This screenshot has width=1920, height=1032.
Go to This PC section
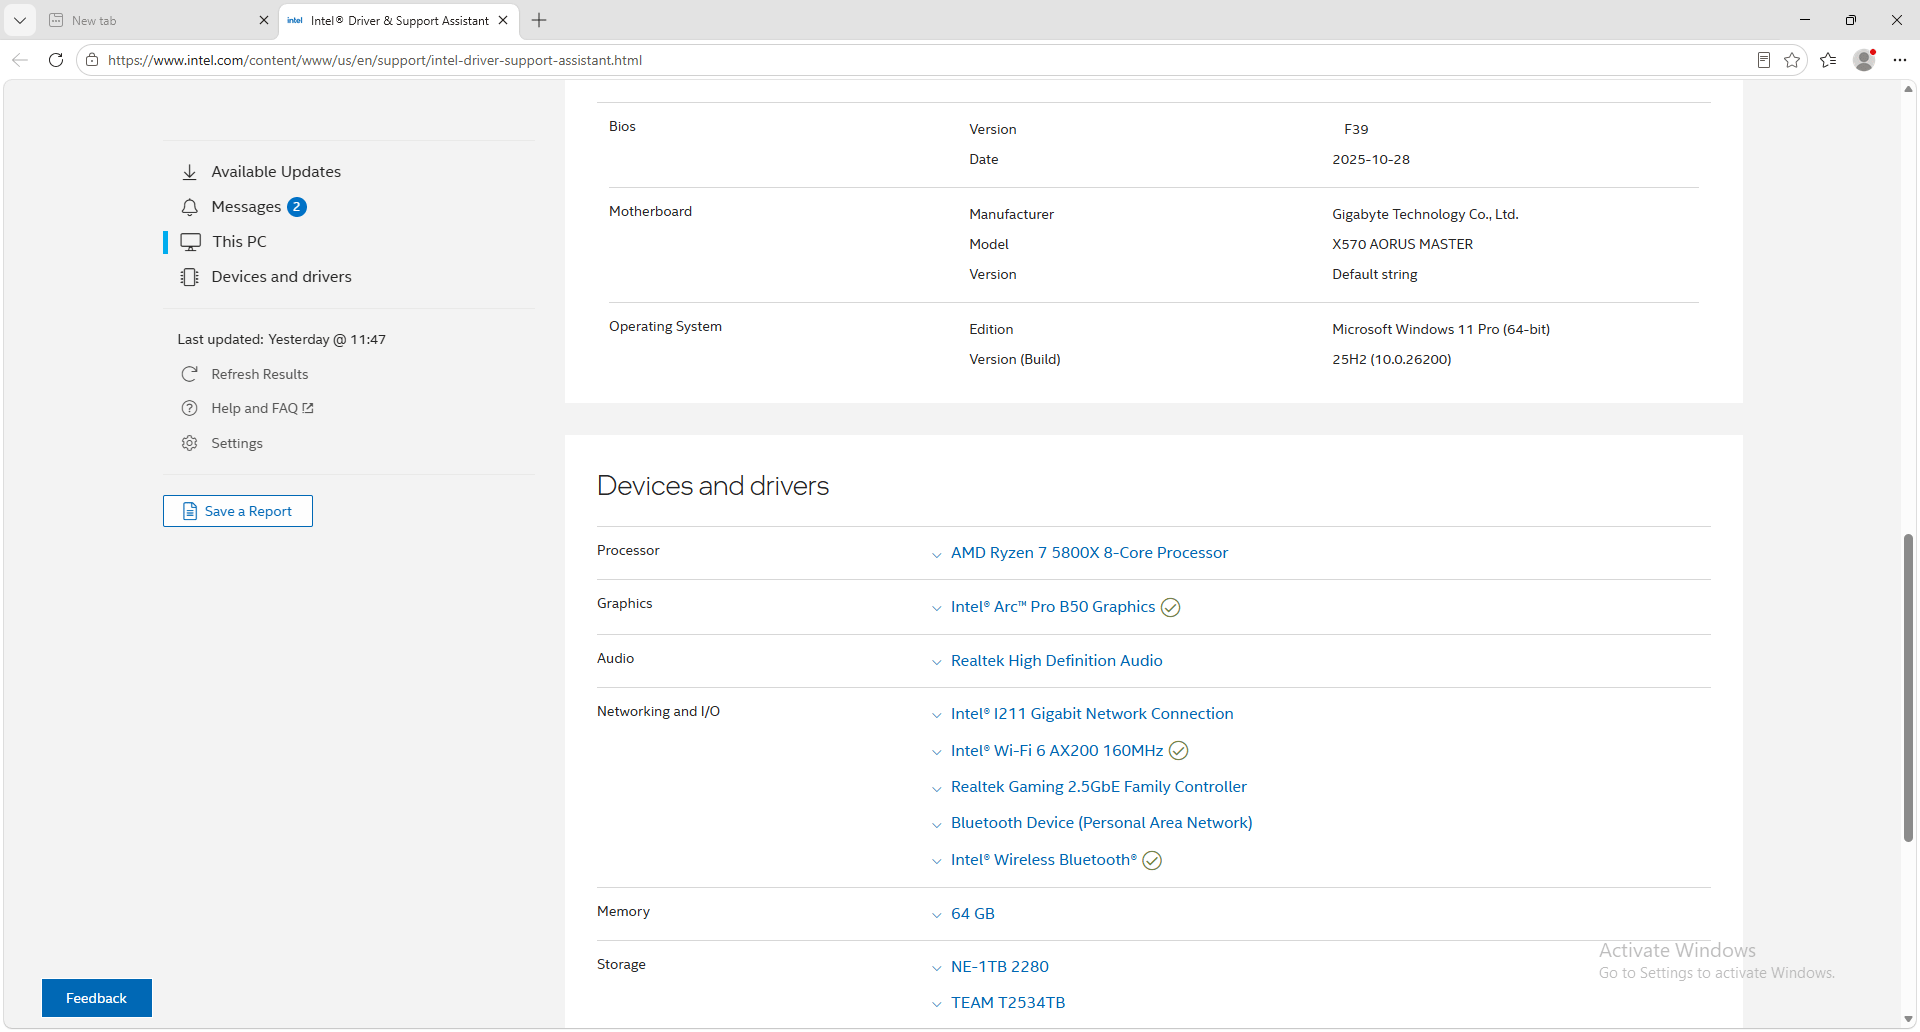(x=239, y=242)
